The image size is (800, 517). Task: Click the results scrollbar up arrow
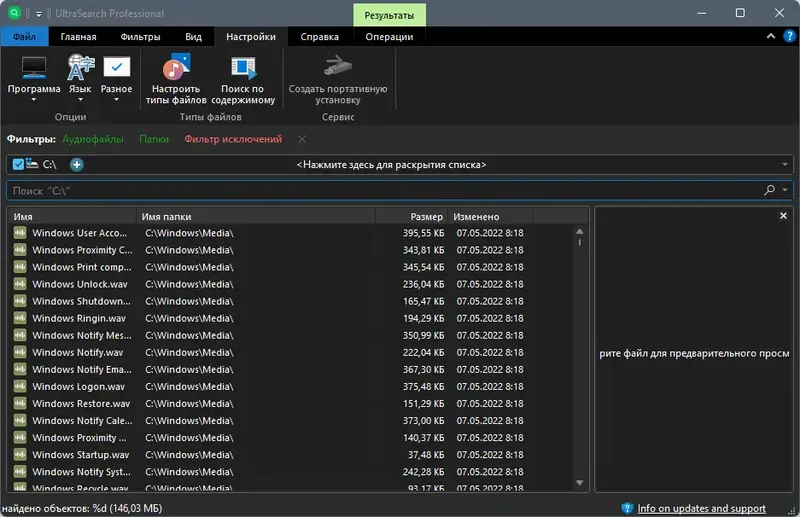[x=580, y=231]
